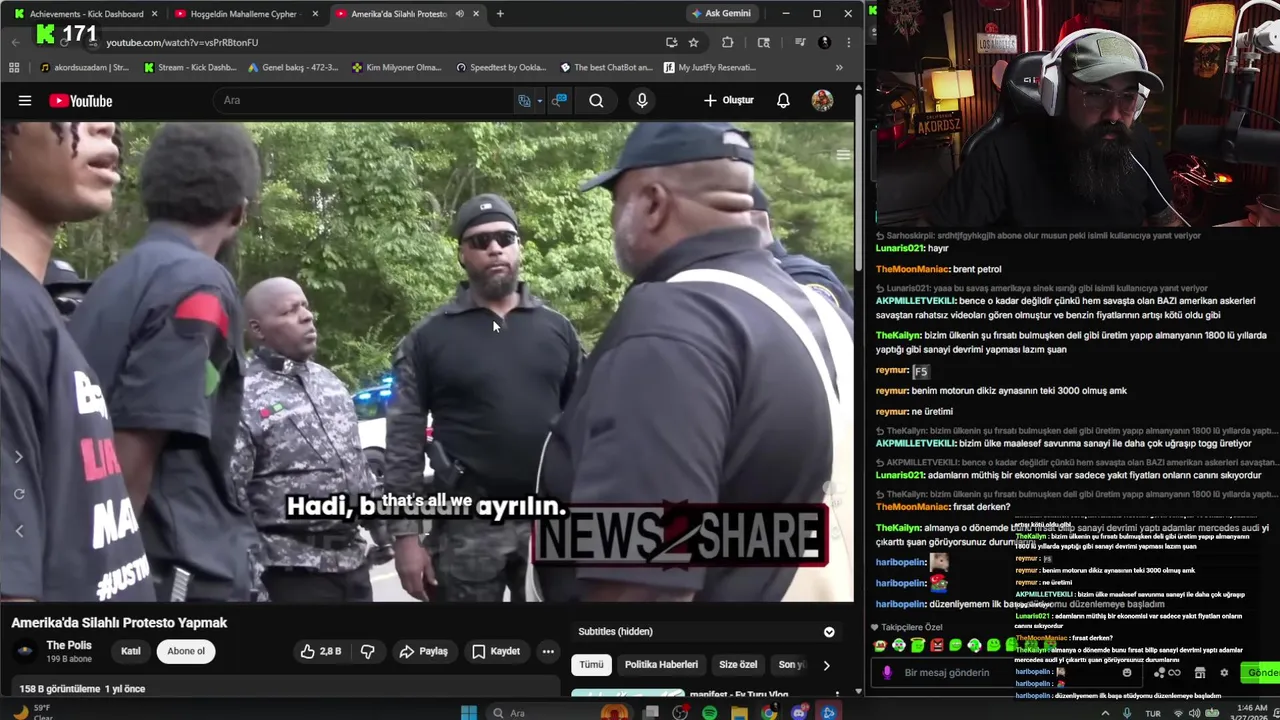Click the TUR keyboard language indicator
1280x720 pixels.
click(x=1153, y=714)
